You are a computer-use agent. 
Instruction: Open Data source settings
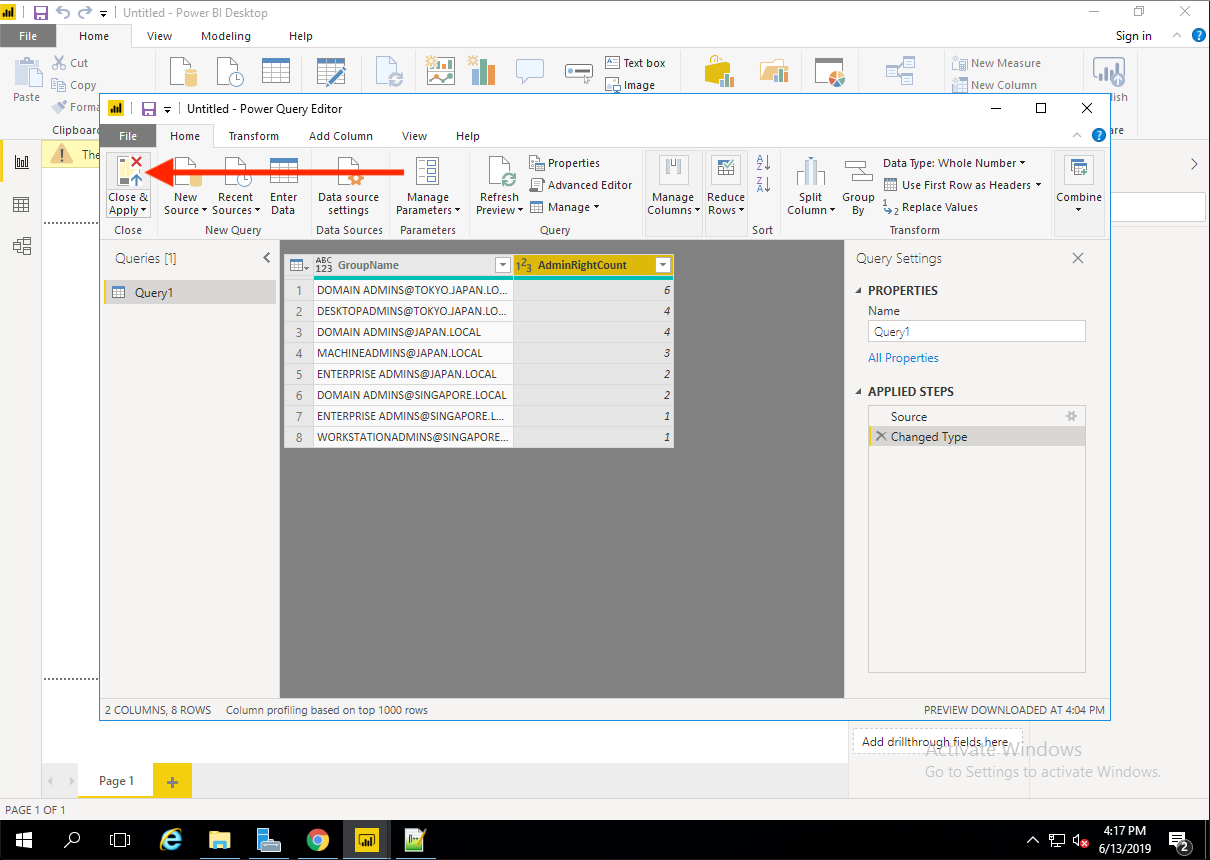348,187
